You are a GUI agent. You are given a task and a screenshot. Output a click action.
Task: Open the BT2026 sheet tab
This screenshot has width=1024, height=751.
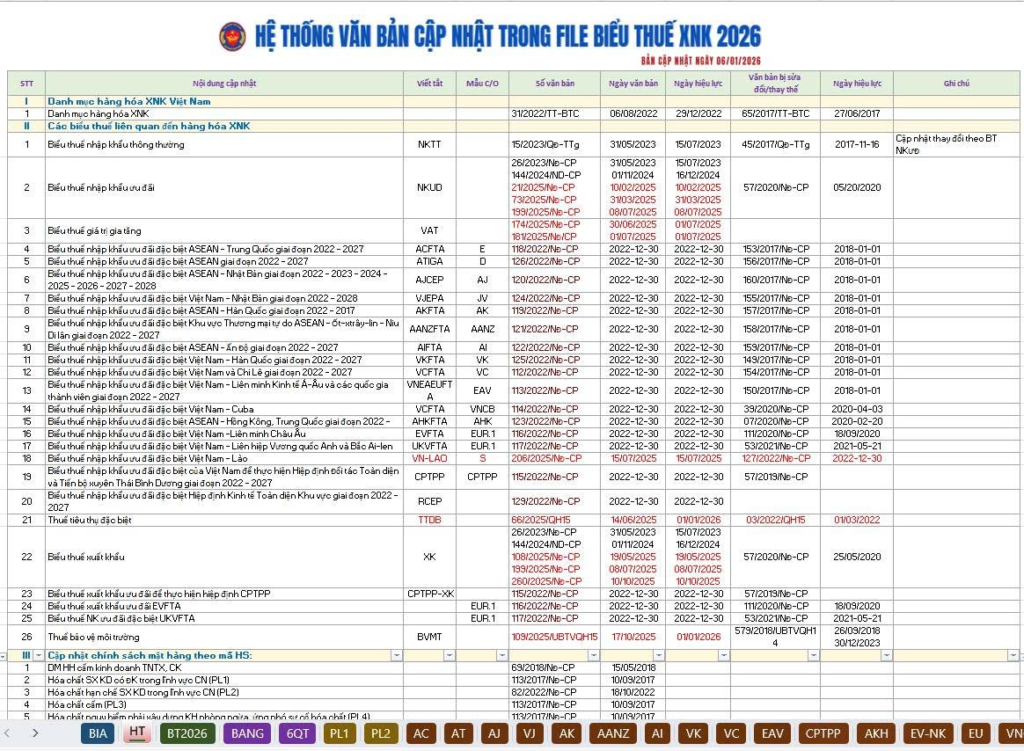pos(187,733)
